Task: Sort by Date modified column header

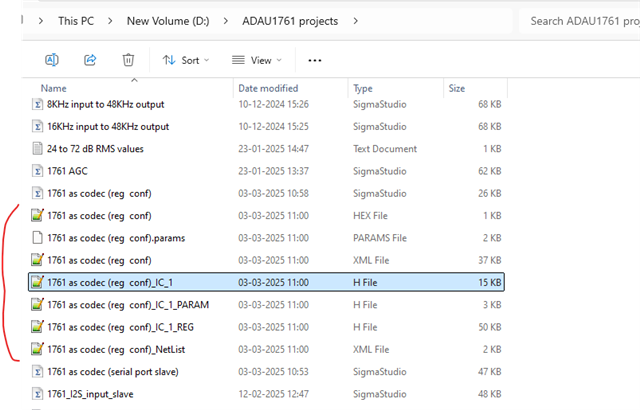Action: click(268, 88)
